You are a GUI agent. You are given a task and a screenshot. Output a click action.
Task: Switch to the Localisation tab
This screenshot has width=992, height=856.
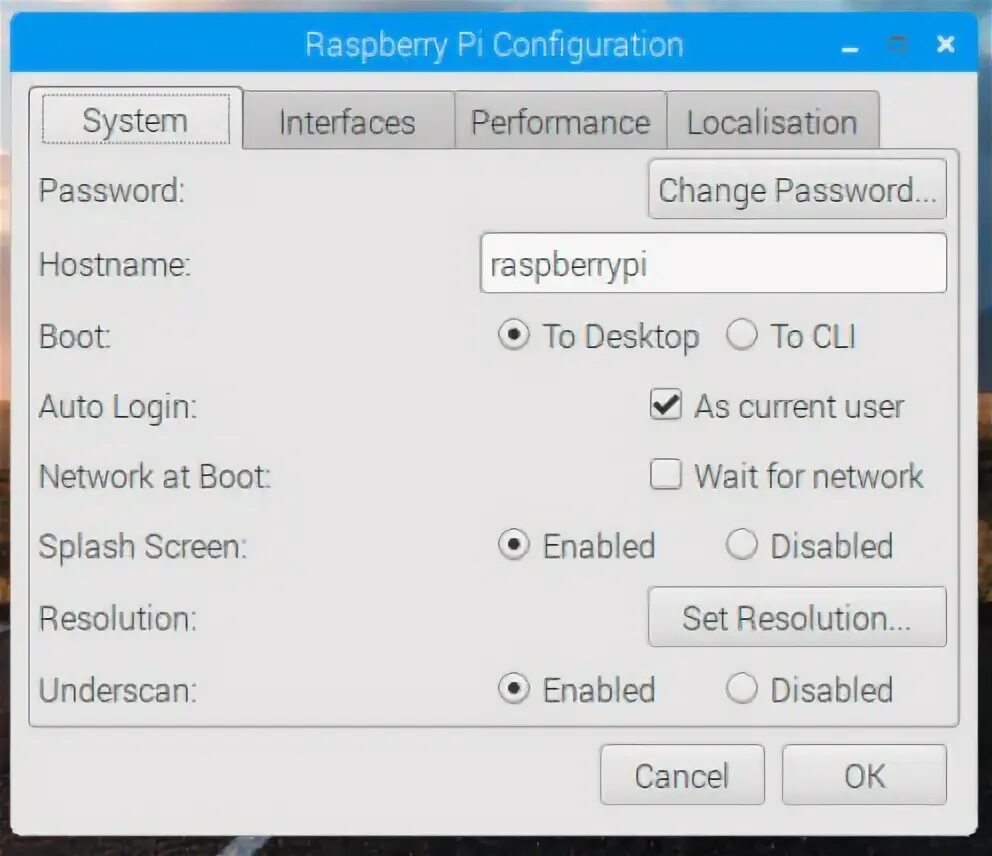coord(772,121)
